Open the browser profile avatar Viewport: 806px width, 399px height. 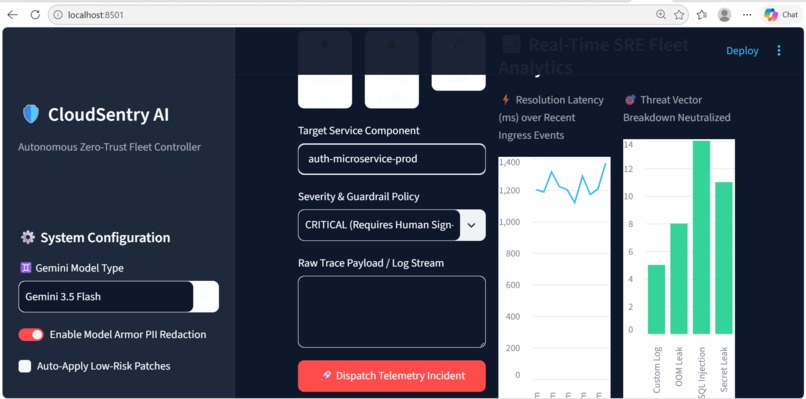(x=724, y=15)
